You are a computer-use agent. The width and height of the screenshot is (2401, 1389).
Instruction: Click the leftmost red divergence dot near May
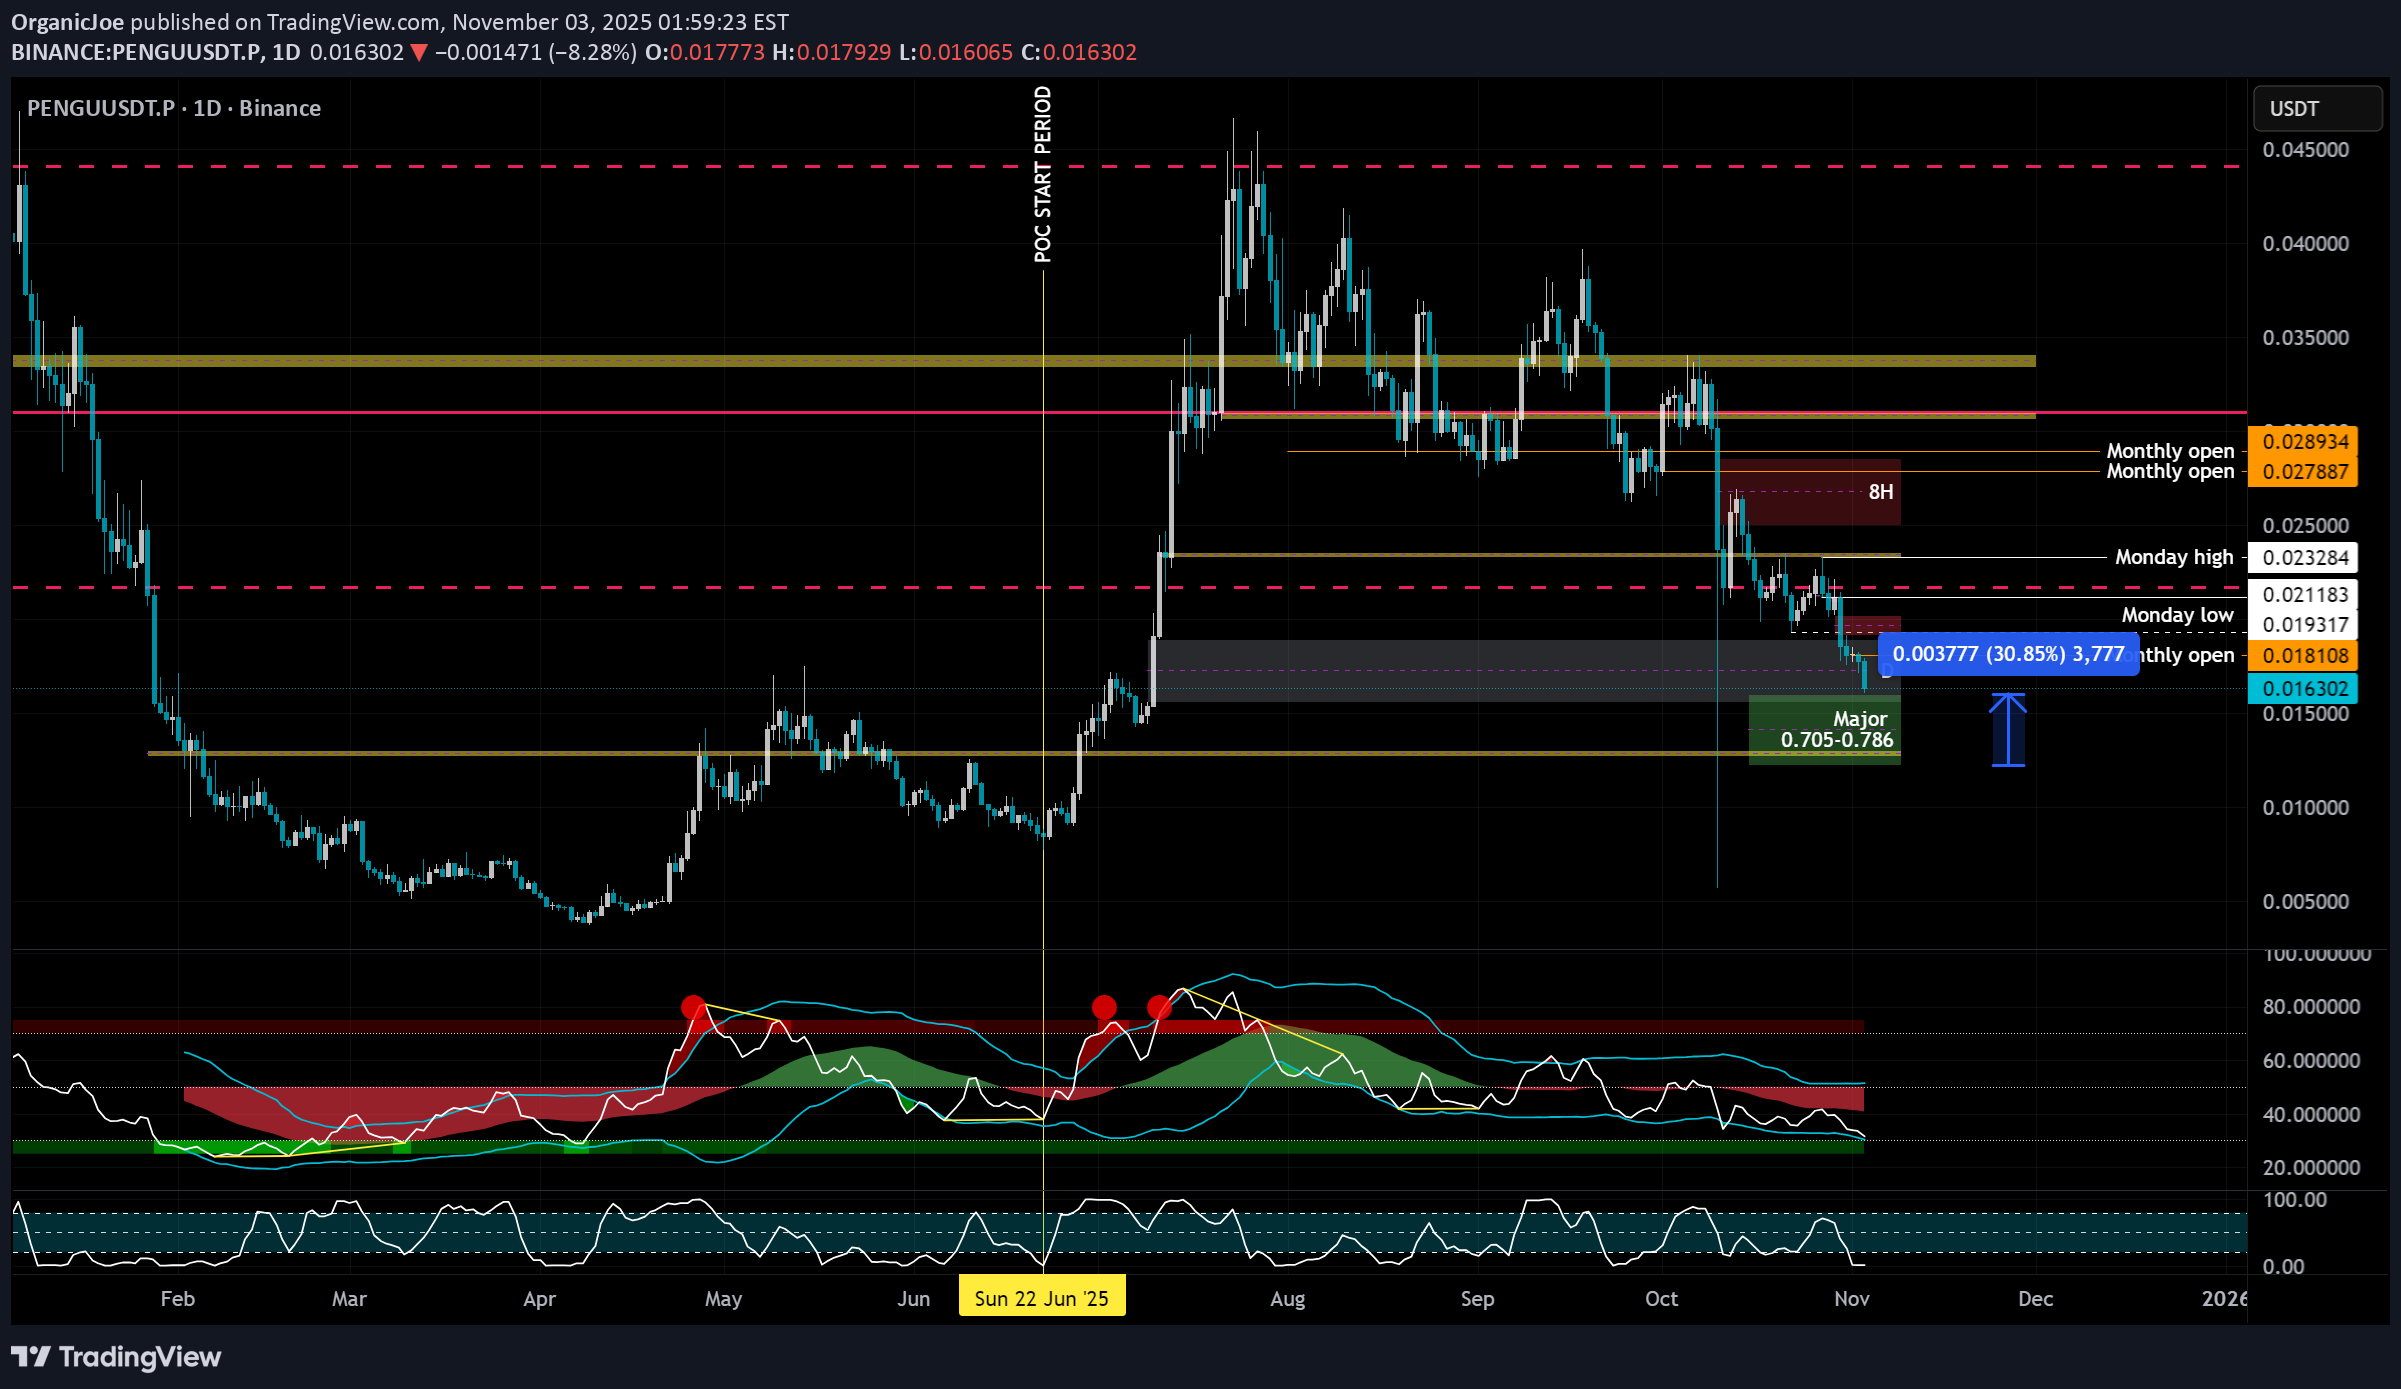(x=693, y=1007)
